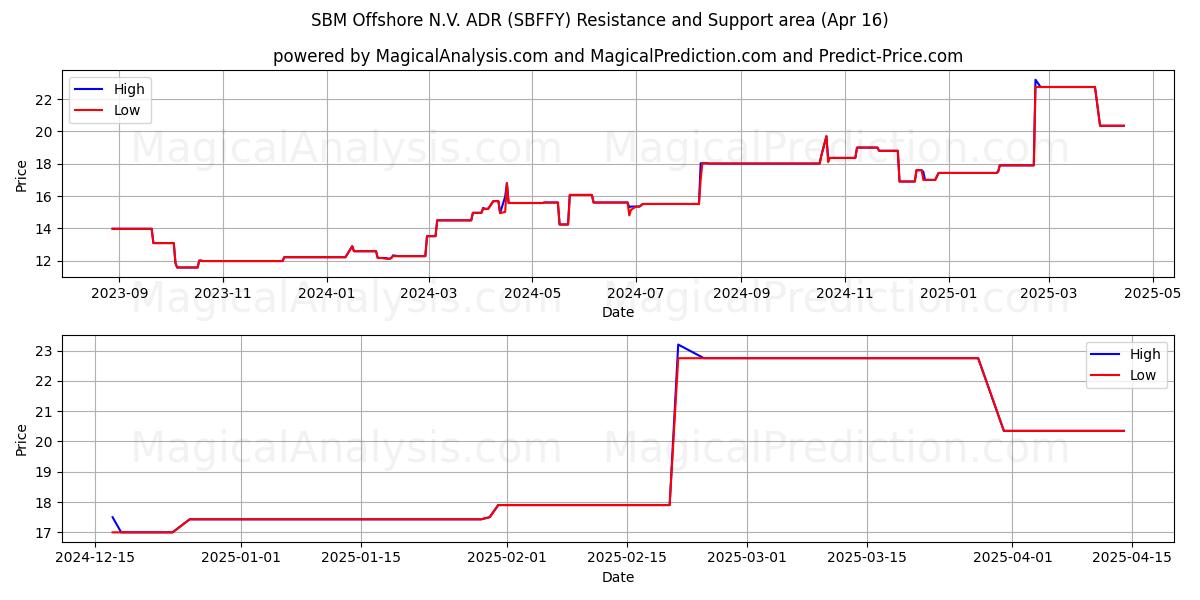
Task: Click the '2025-04-01' tick on the bottom chart
Action: (1012, 558)
